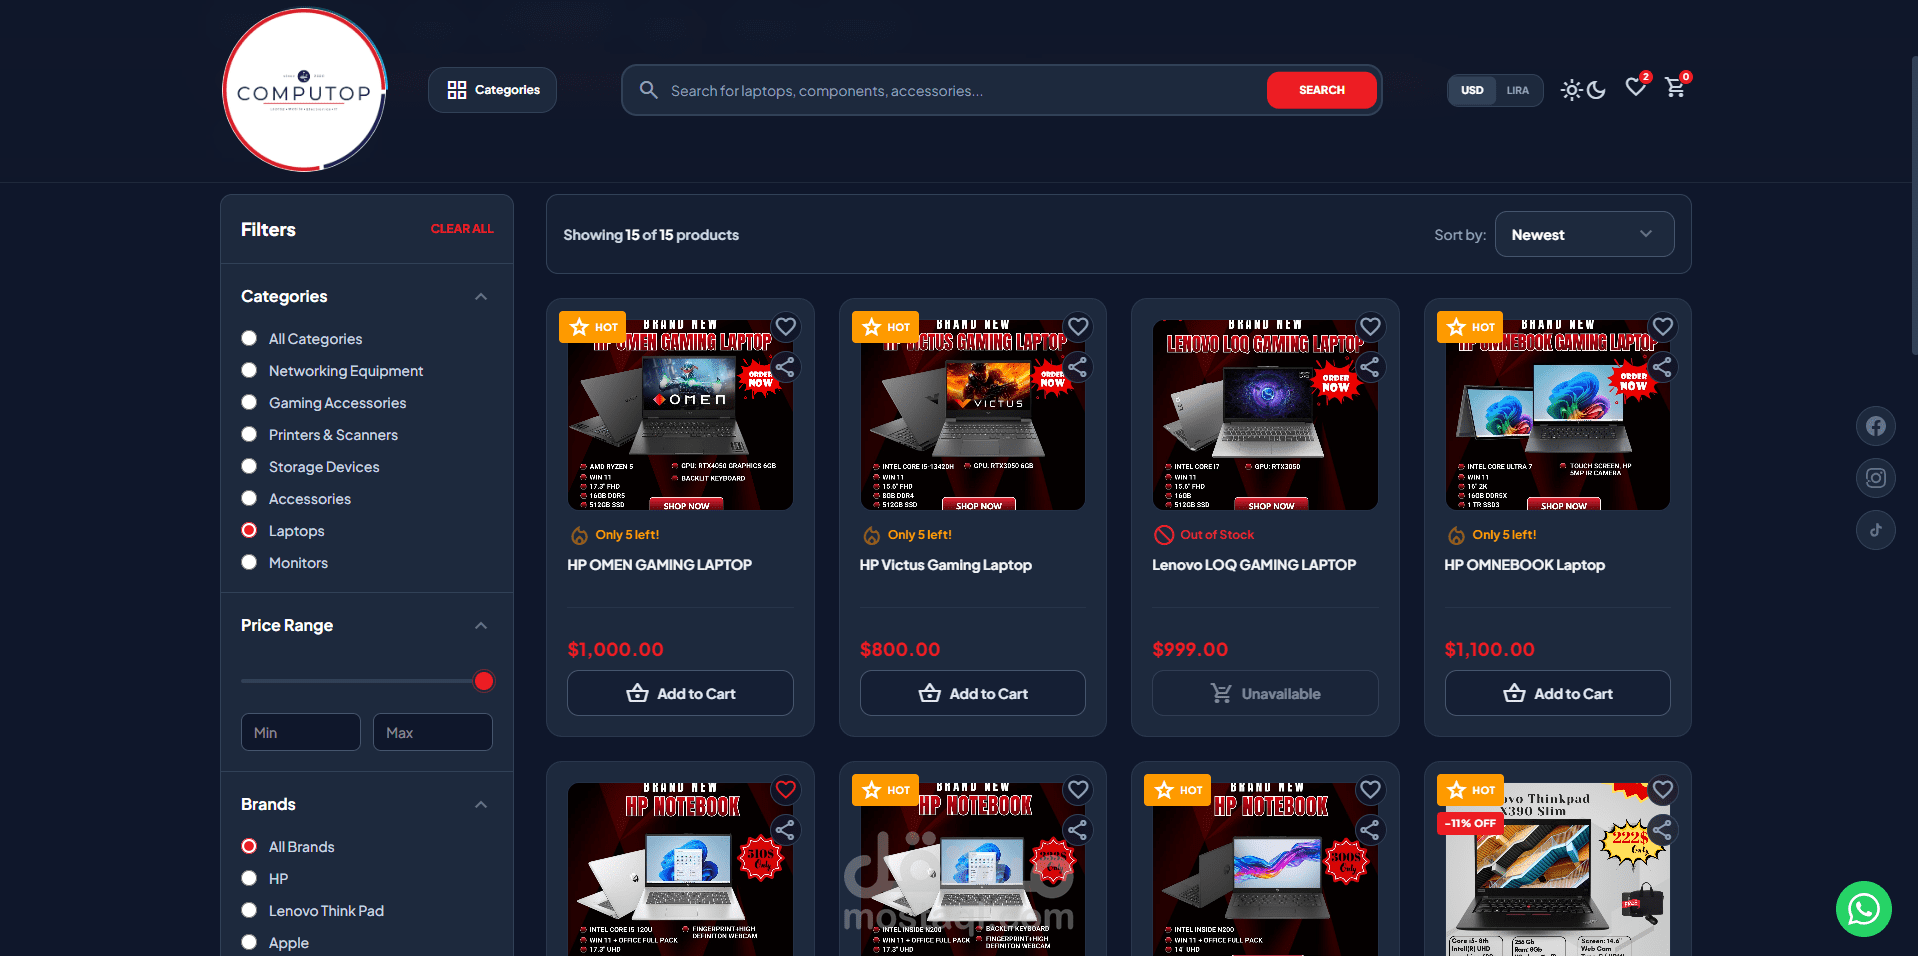Choose HP brand filter
Image resolution: width=1918 pixels, height=956 pixels.
pos(249,879)
